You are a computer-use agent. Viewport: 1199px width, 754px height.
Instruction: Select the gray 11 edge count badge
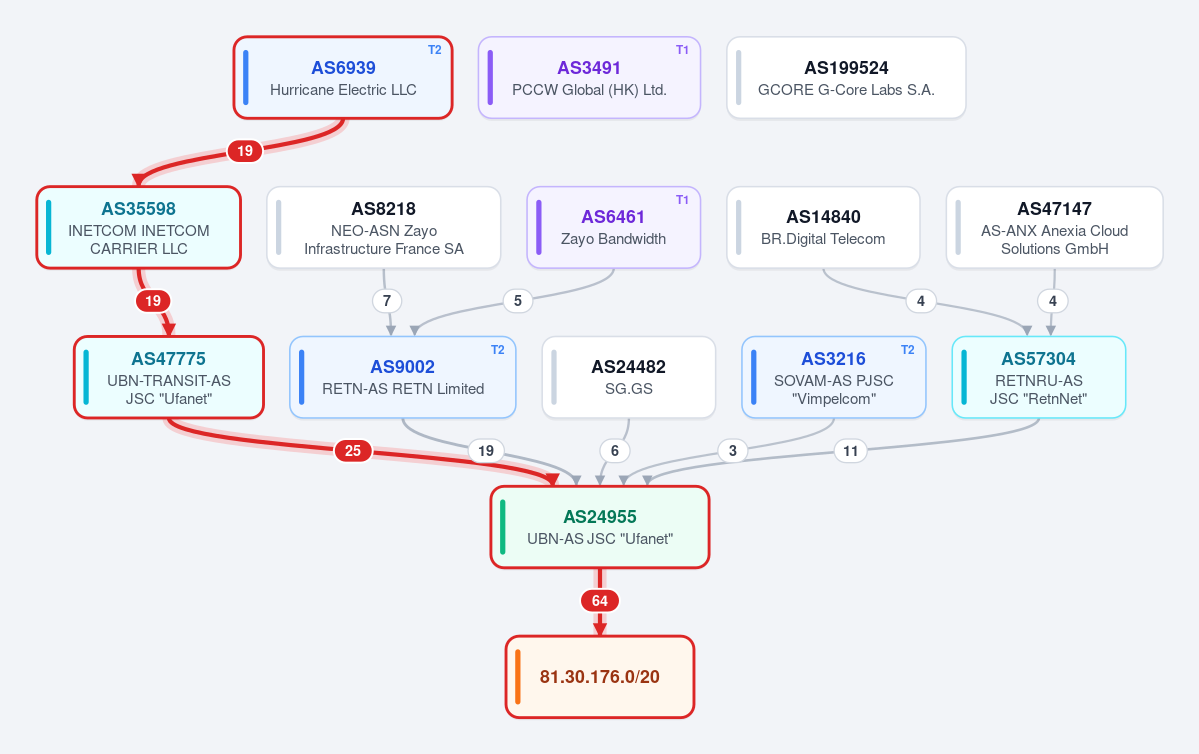(850, 451)
